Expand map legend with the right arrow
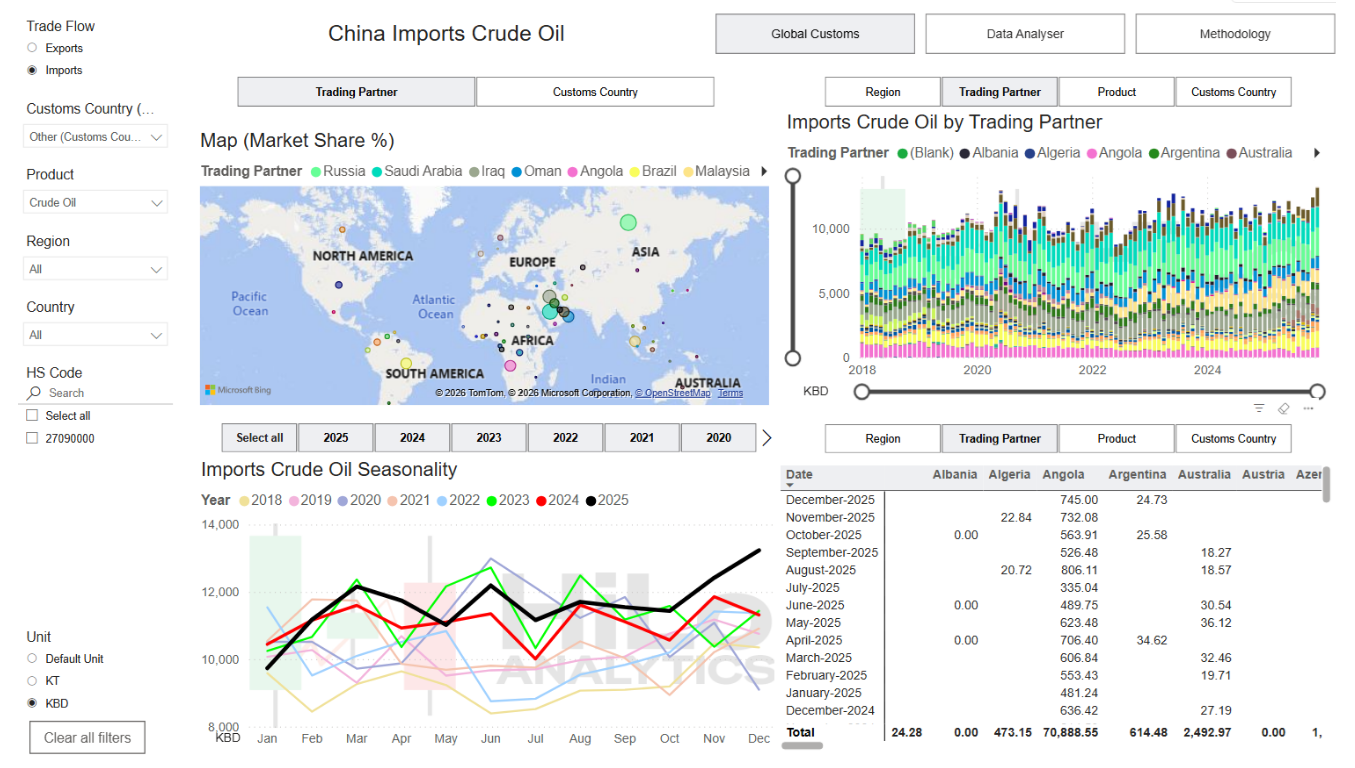 (764, 171)
